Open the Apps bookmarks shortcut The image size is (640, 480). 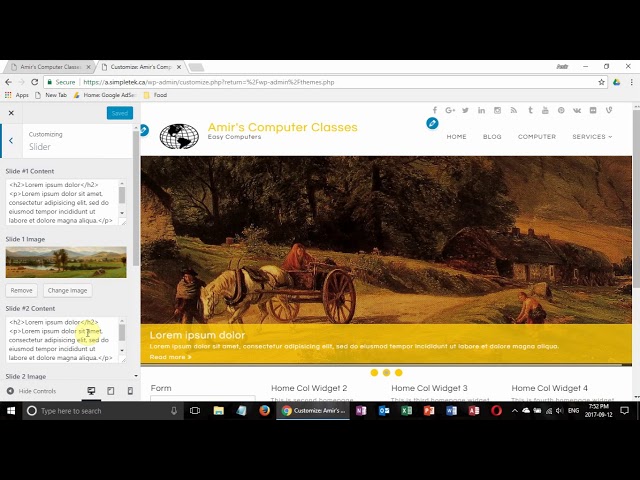[x=17, y=95]
